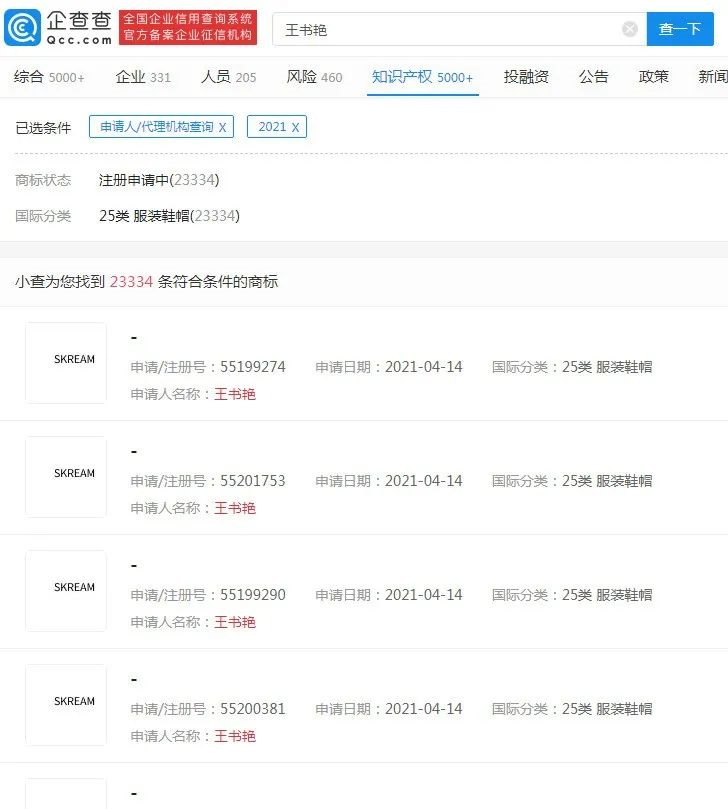The height and width of the screenshot is (809, 728).
Task: Click applicant 王书艳 under number 55199274
Action: pyautogui.click(x=235, y=394)
